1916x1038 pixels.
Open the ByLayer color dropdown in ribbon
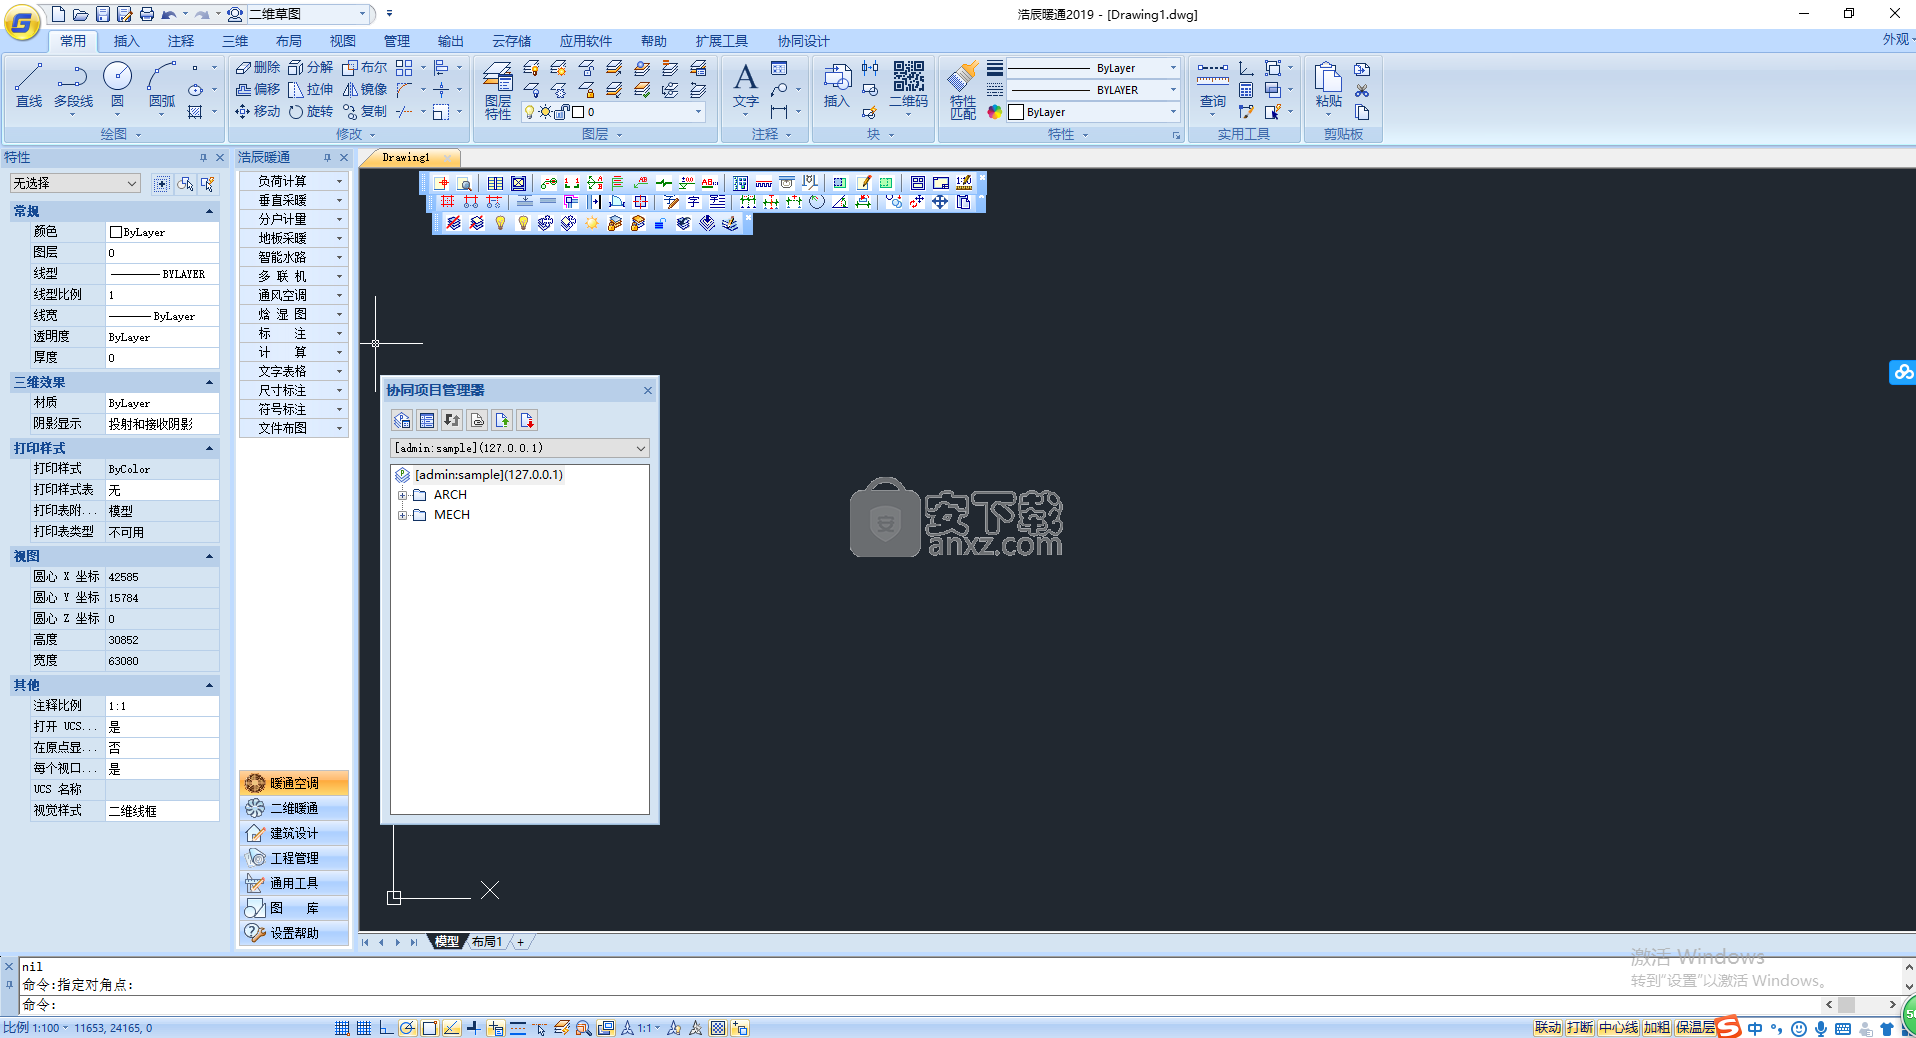(1173, 112)
